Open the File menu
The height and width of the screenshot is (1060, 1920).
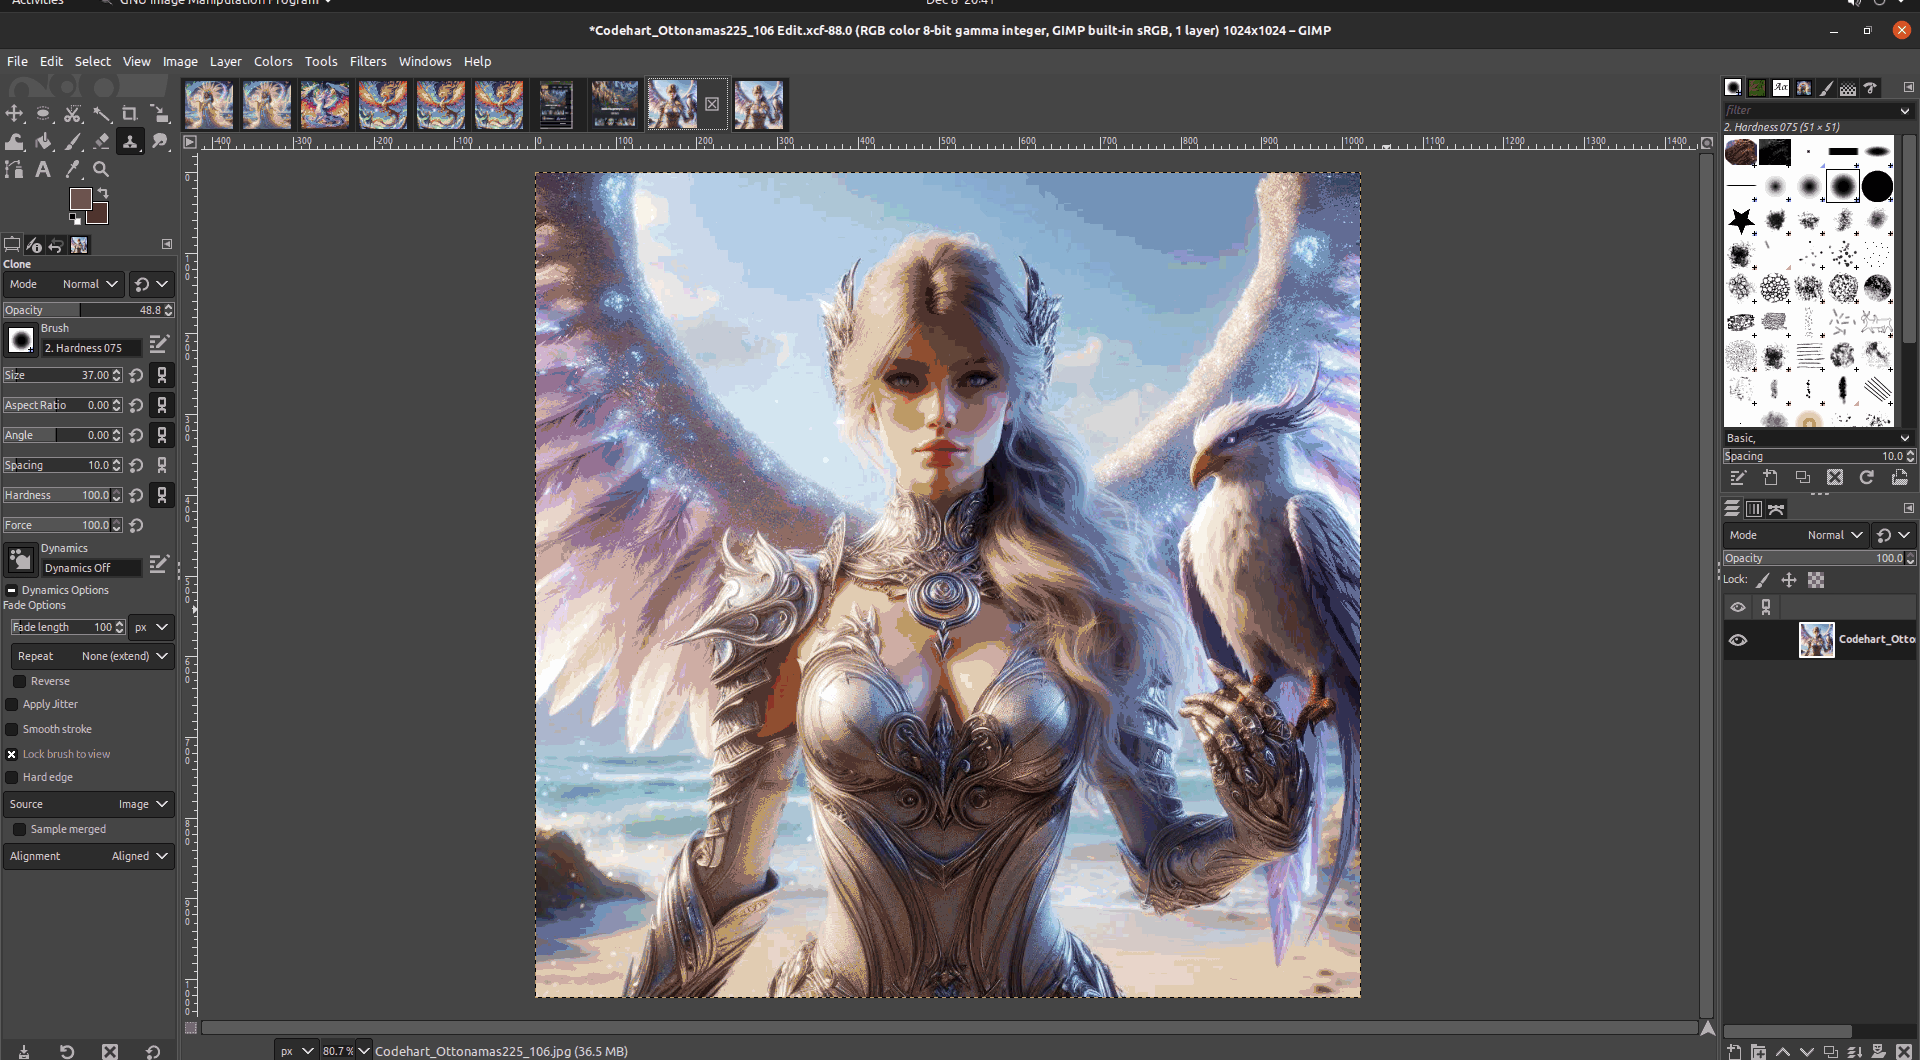(x=18, y=61)
